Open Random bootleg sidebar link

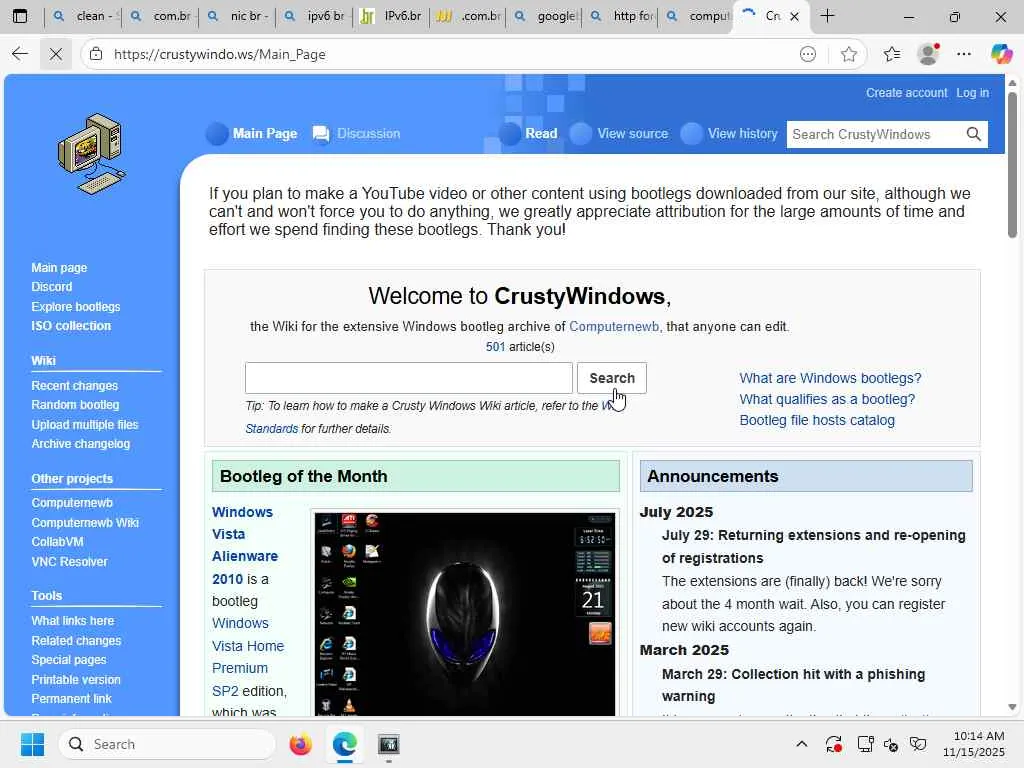[75, 404]
